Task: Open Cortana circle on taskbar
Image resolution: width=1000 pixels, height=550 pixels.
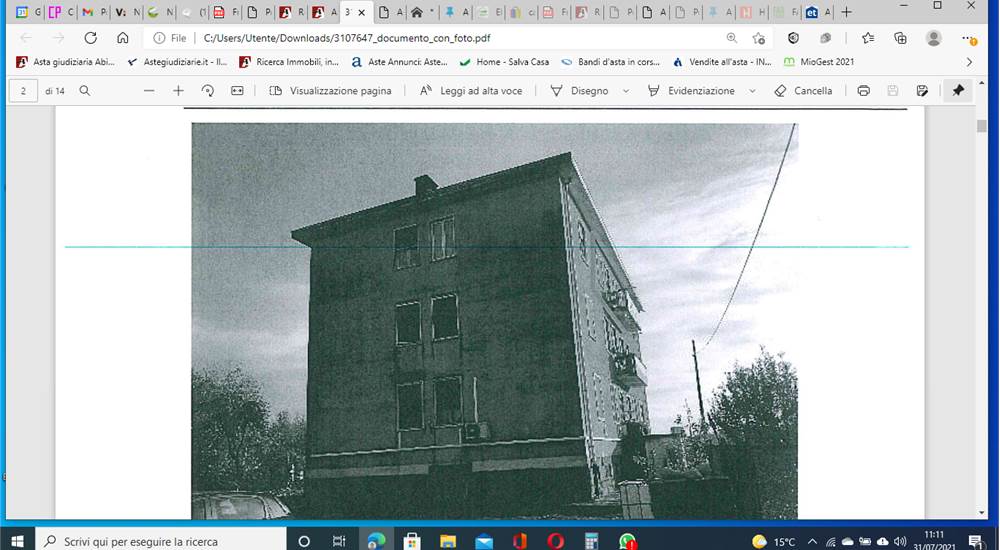Action: 304,541
